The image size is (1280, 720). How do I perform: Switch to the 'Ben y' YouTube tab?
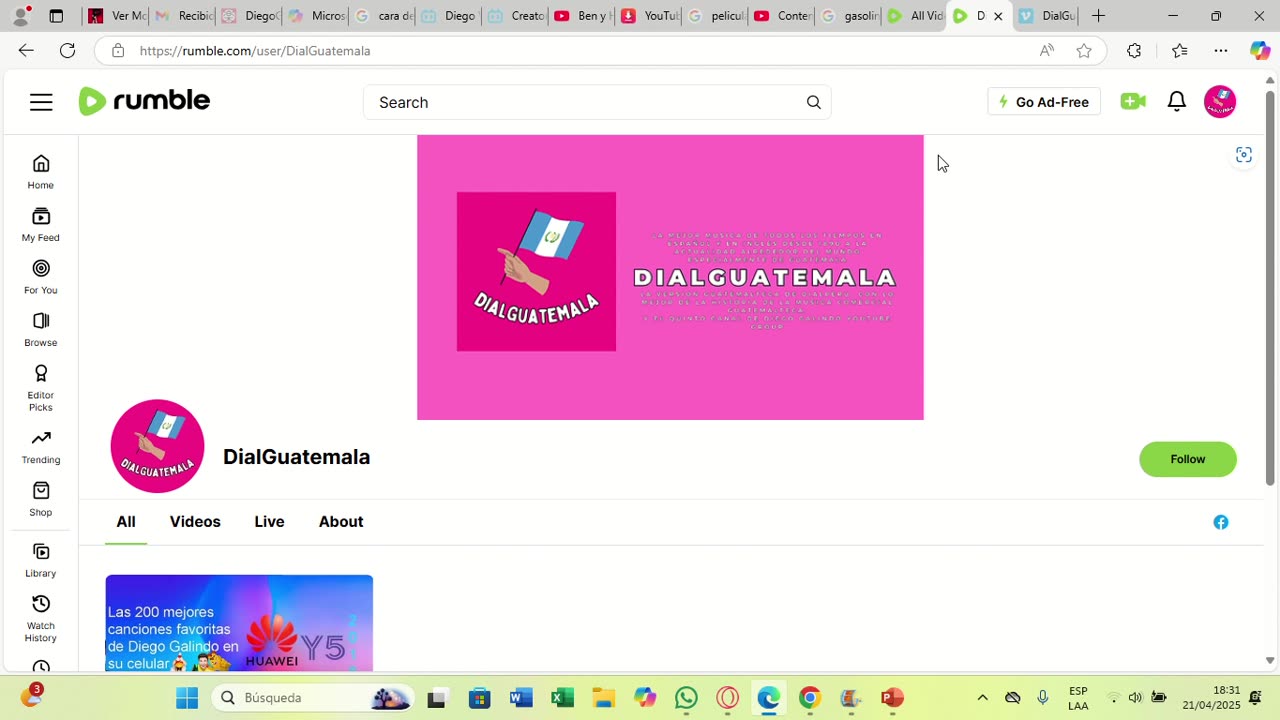[x=582, y=16]
